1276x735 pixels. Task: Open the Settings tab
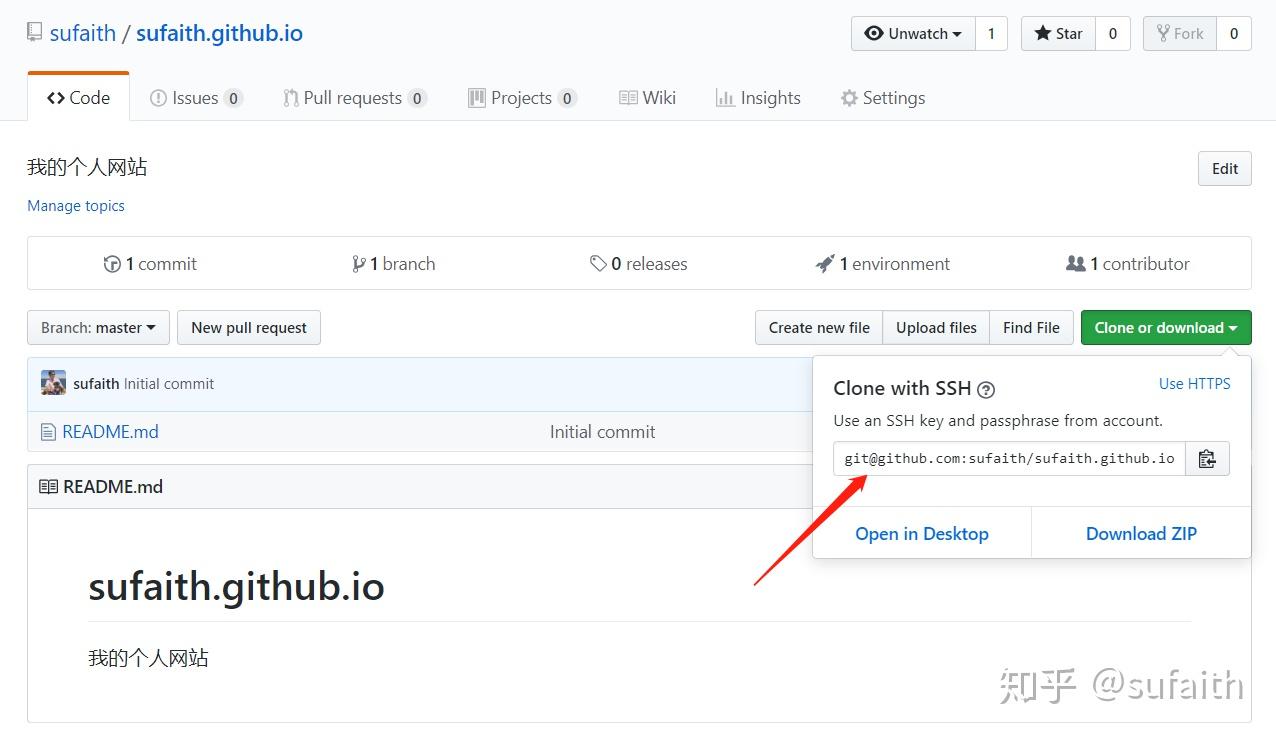coord(883,97)
